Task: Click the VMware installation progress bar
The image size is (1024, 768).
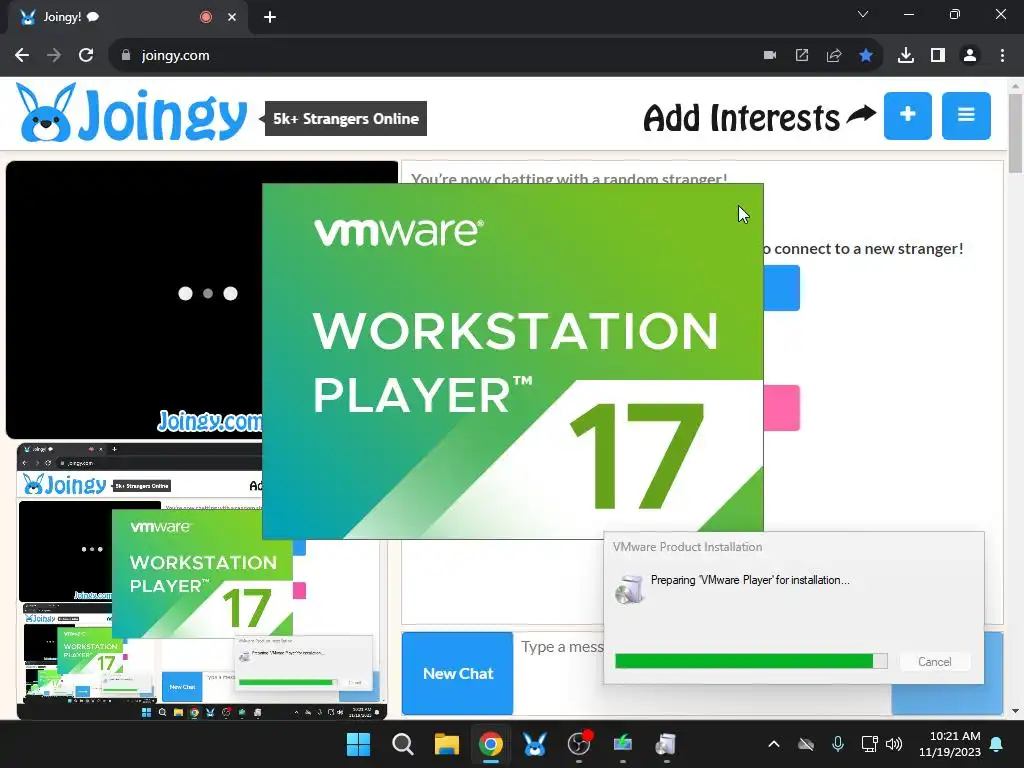Action: [751, 661]
